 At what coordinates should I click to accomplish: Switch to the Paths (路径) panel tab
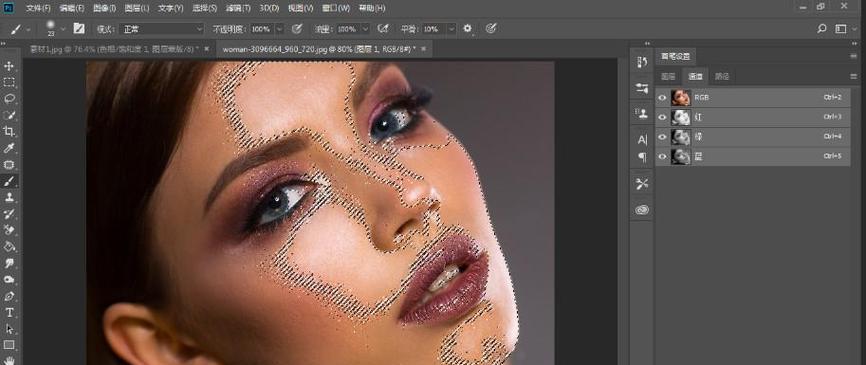[722, 77]
